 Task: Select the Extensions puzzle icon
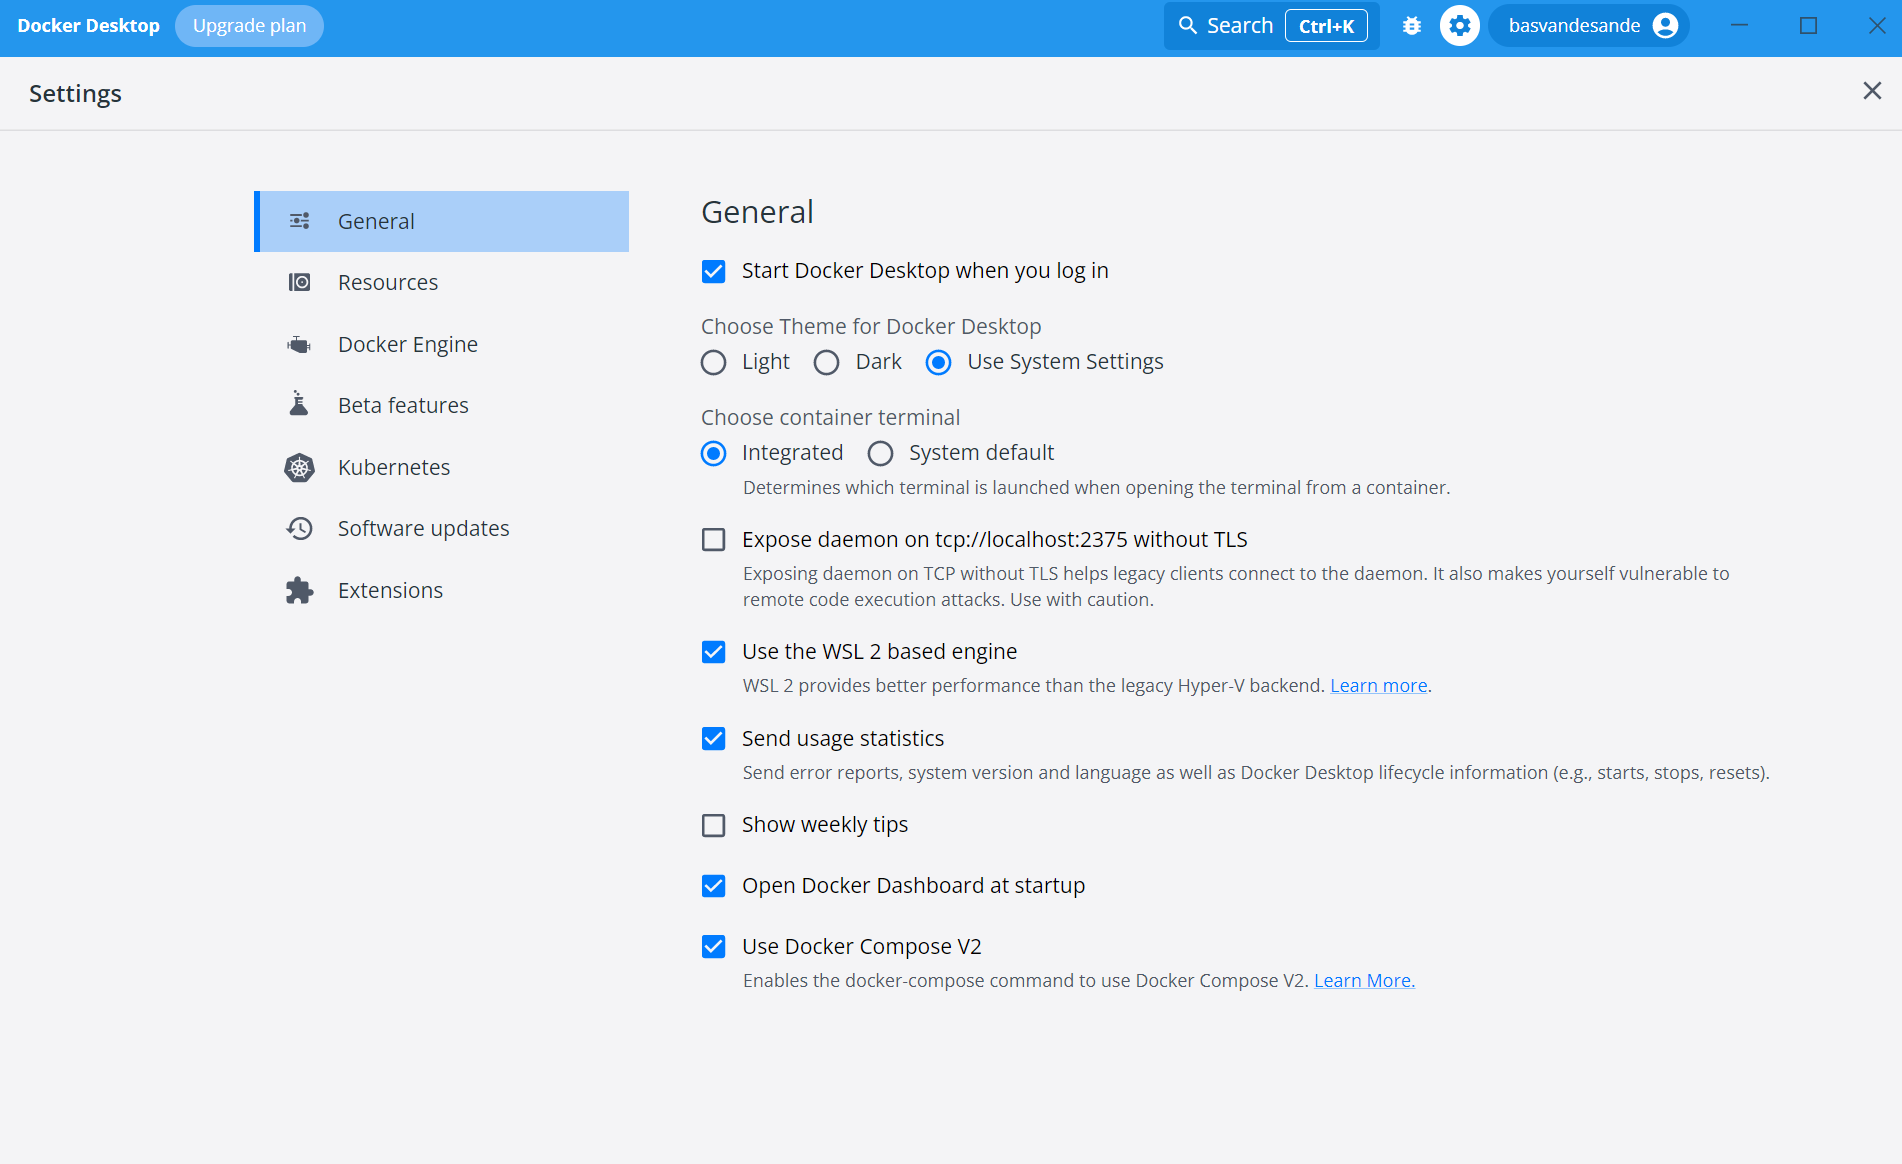click(300, 590)
